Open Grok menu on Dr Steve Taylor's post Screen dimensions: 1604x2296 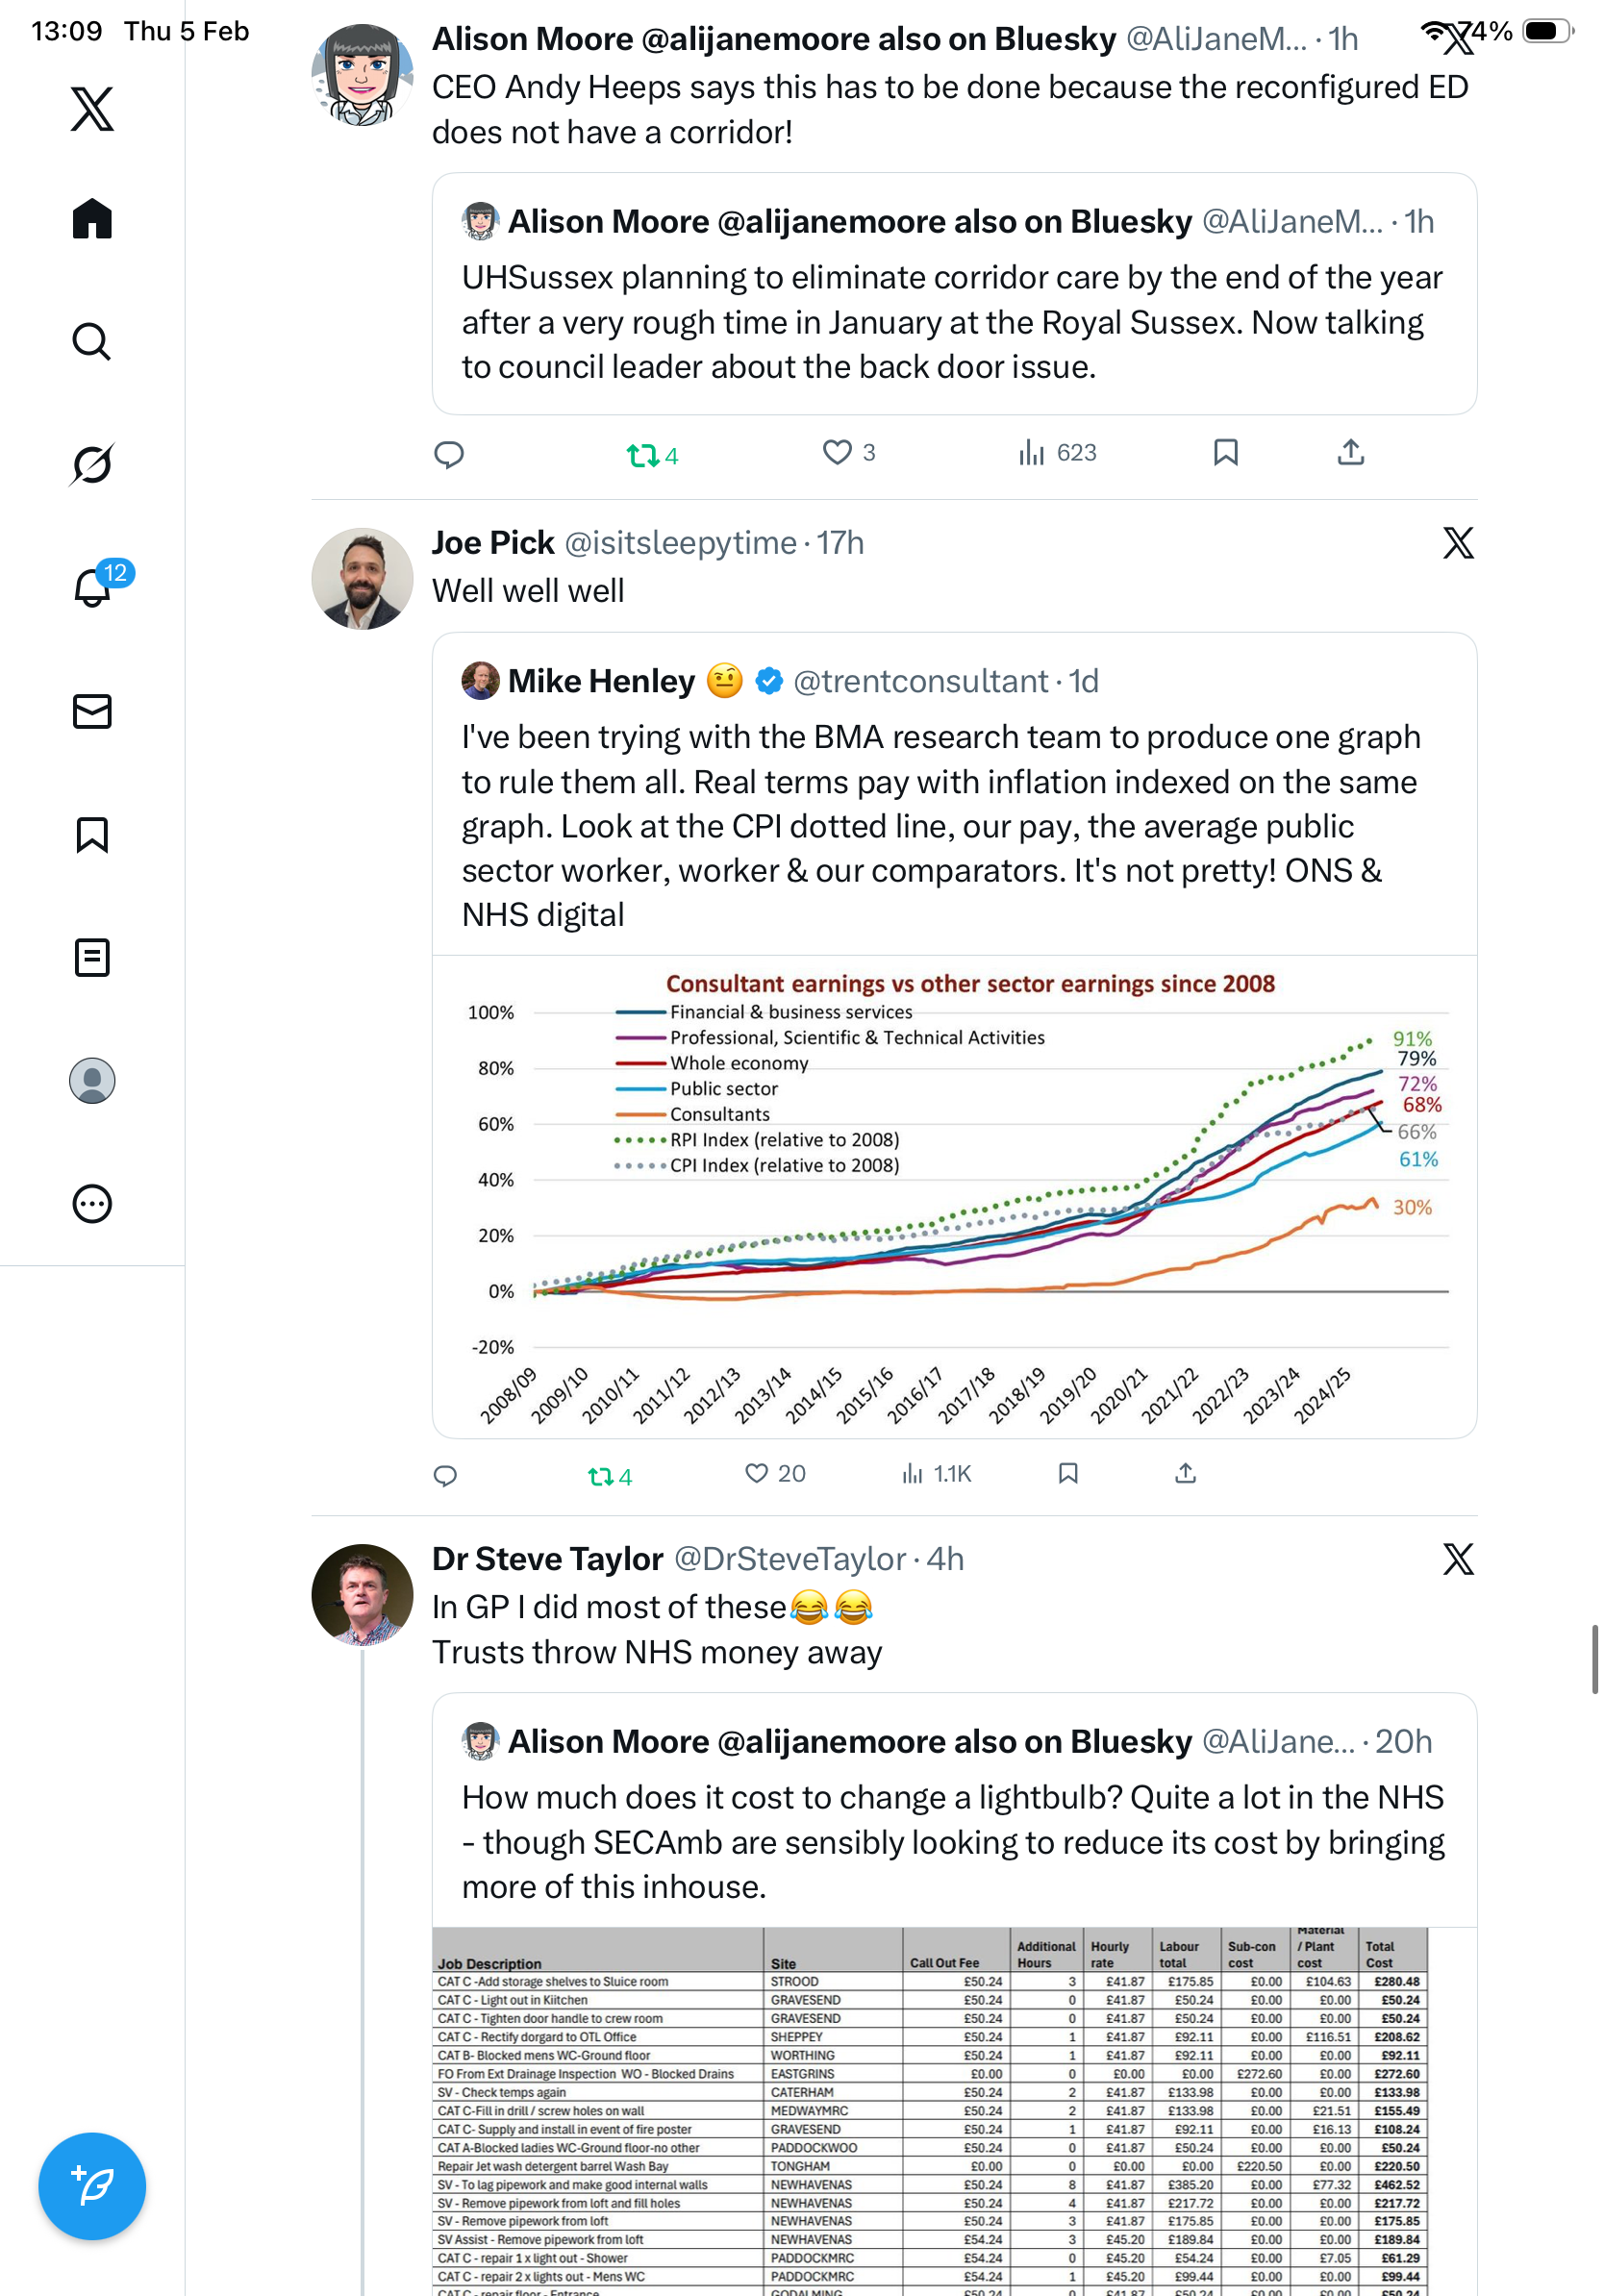[x=1458, y=1559]
